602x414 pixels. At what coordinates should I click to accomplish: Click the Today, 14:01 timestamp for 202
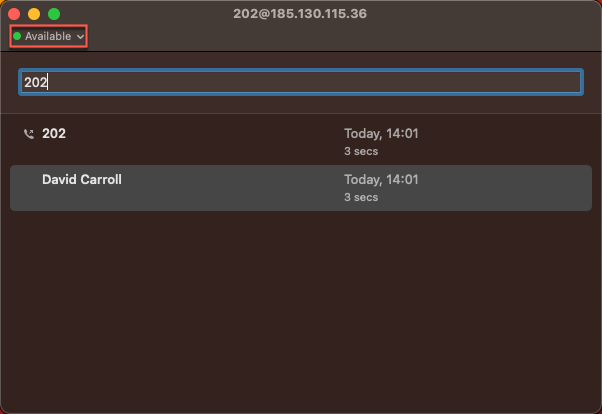pyautogui.click(x=381, y=133)
